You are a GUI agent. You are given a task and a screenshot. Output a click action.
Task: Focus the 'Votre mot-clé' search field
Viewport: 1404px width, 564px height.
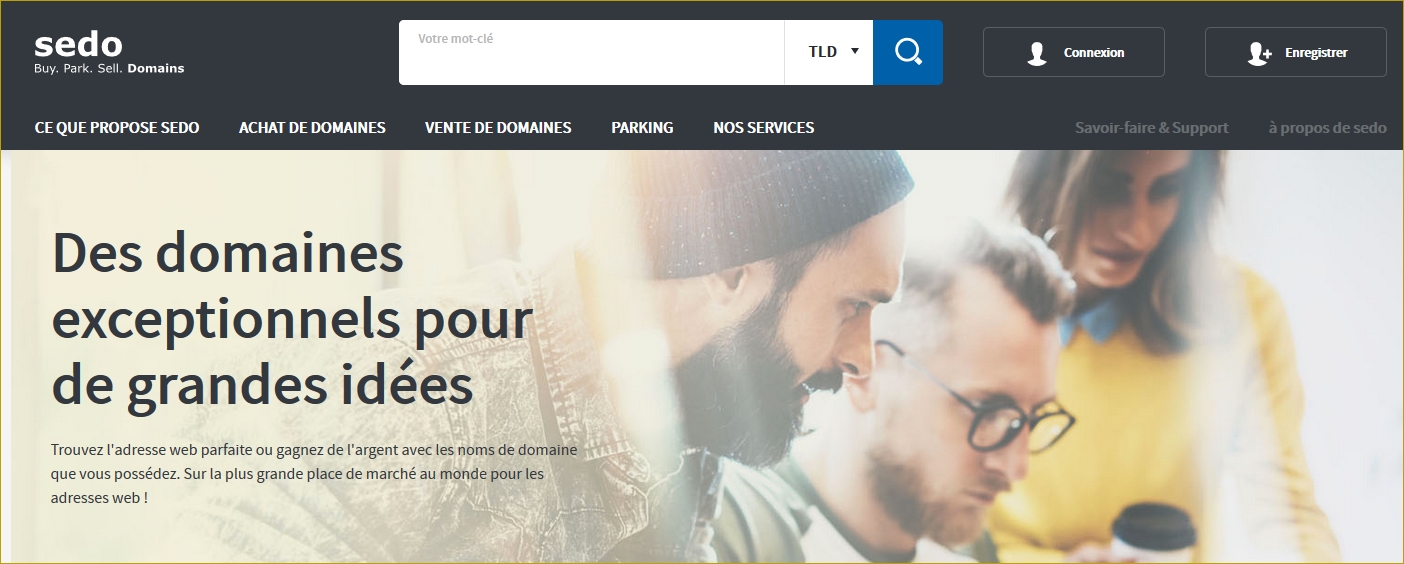591,52
